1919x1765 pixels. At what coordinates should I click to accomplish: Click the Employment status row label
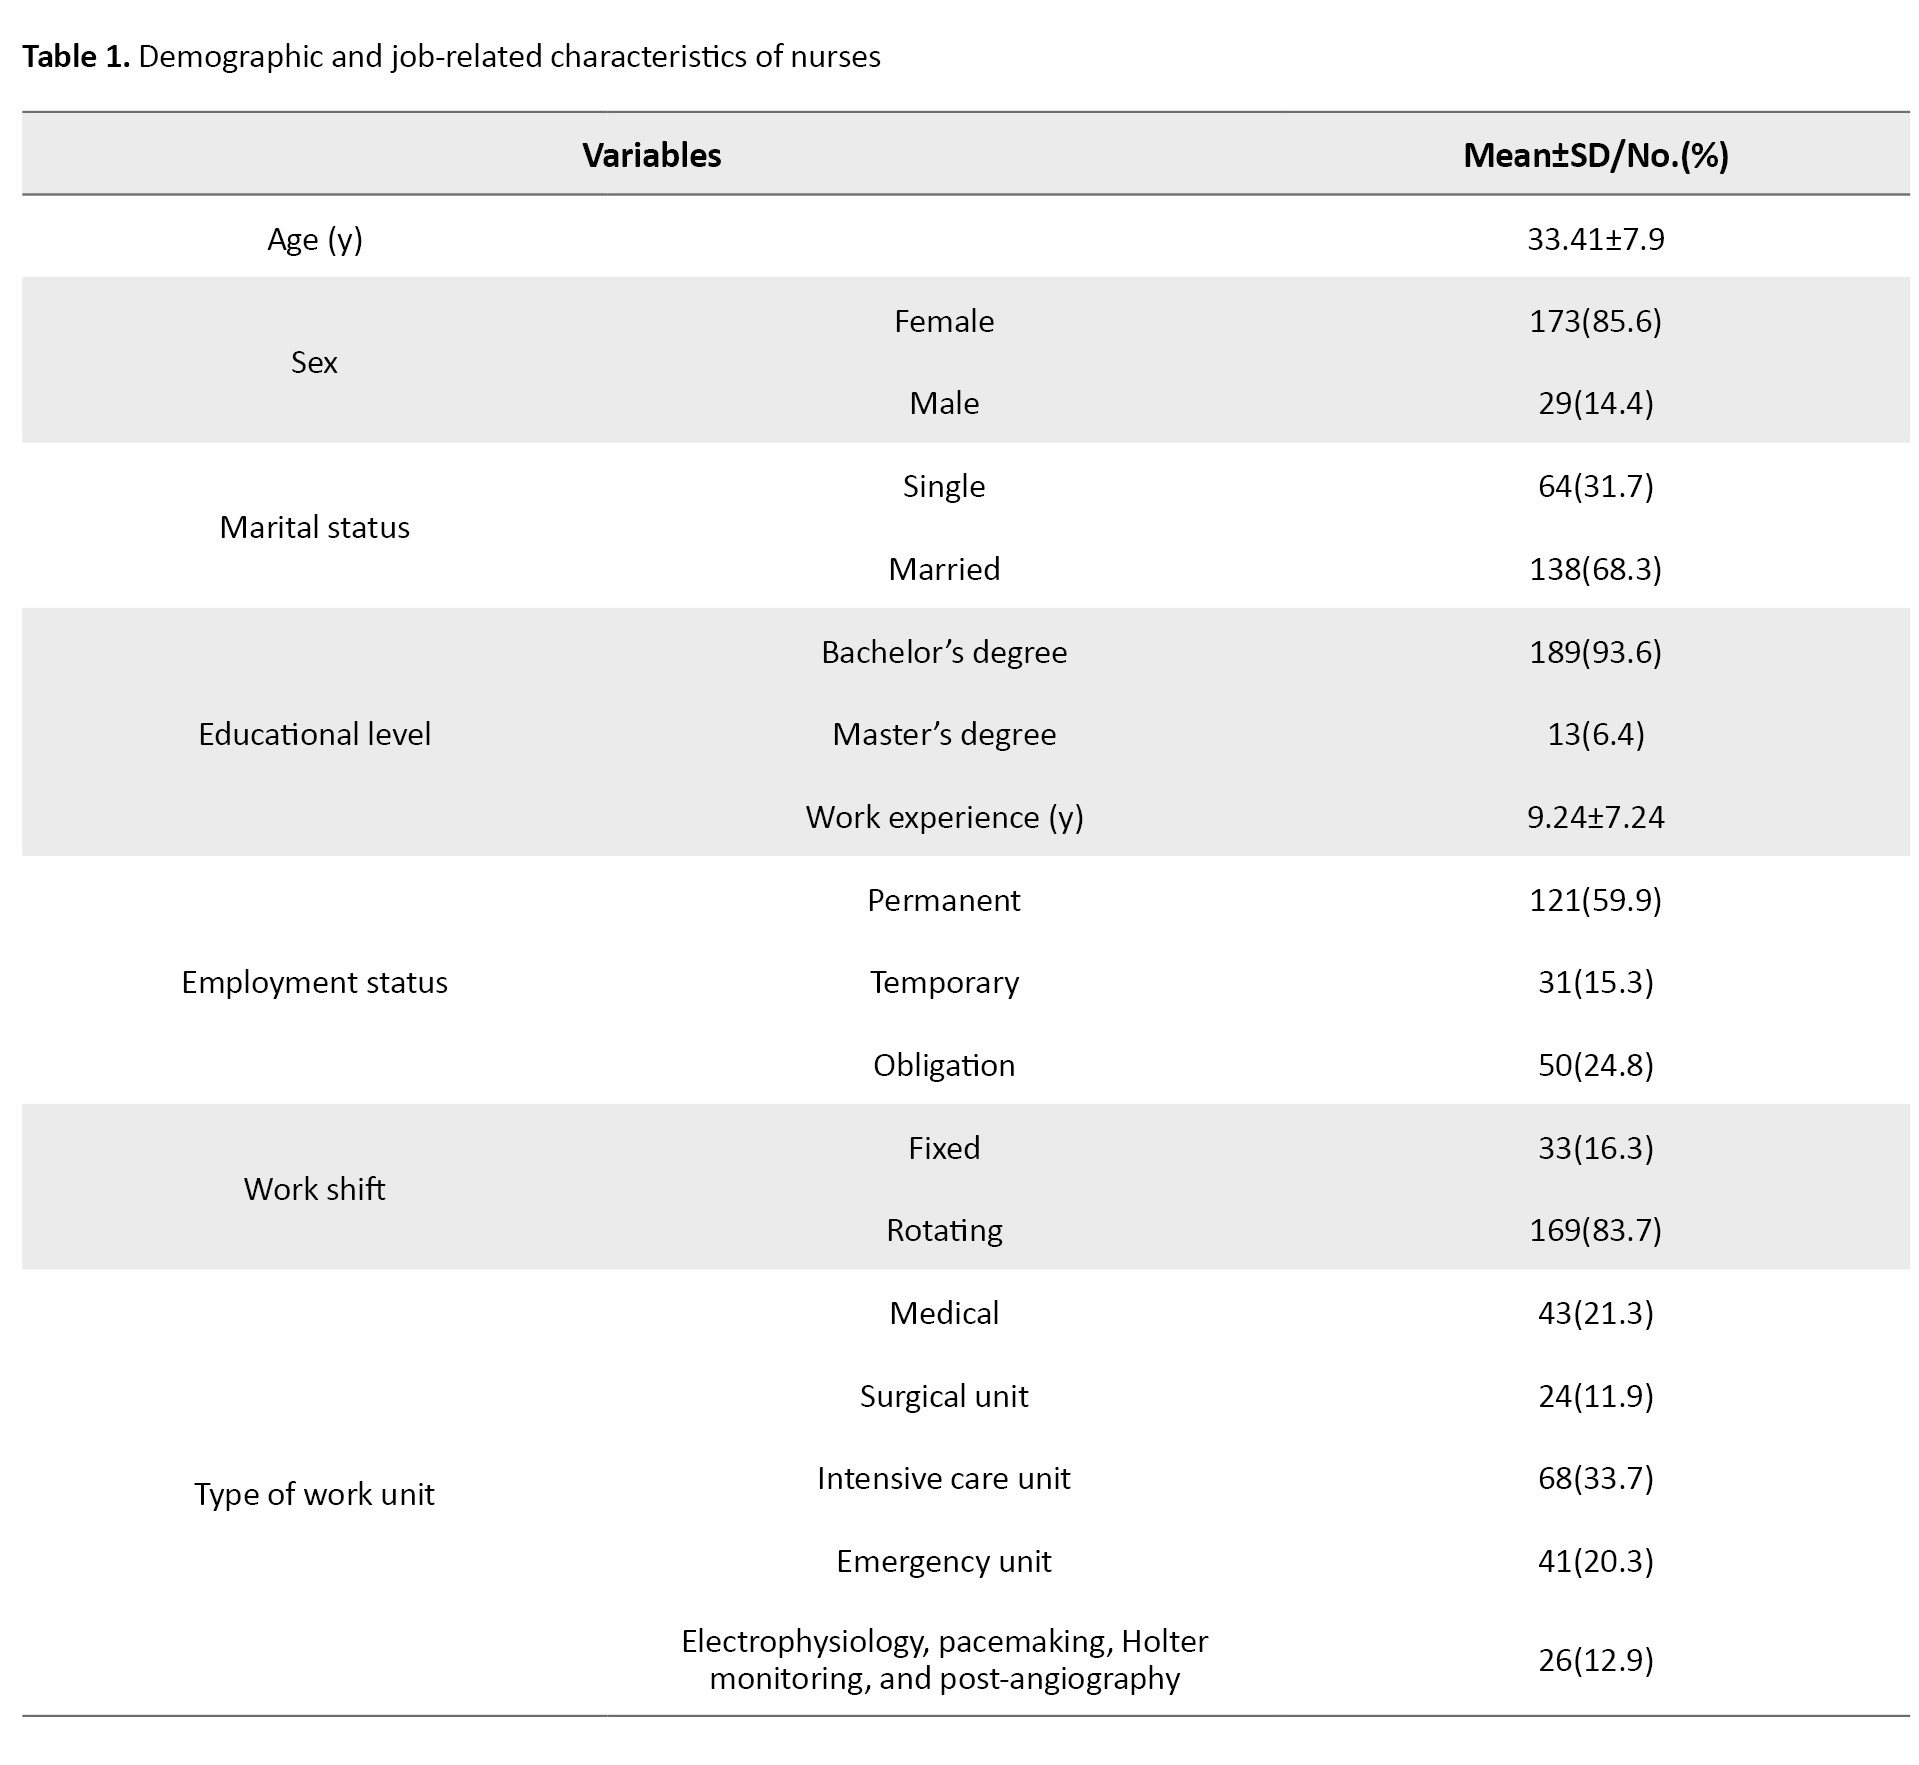314,982
